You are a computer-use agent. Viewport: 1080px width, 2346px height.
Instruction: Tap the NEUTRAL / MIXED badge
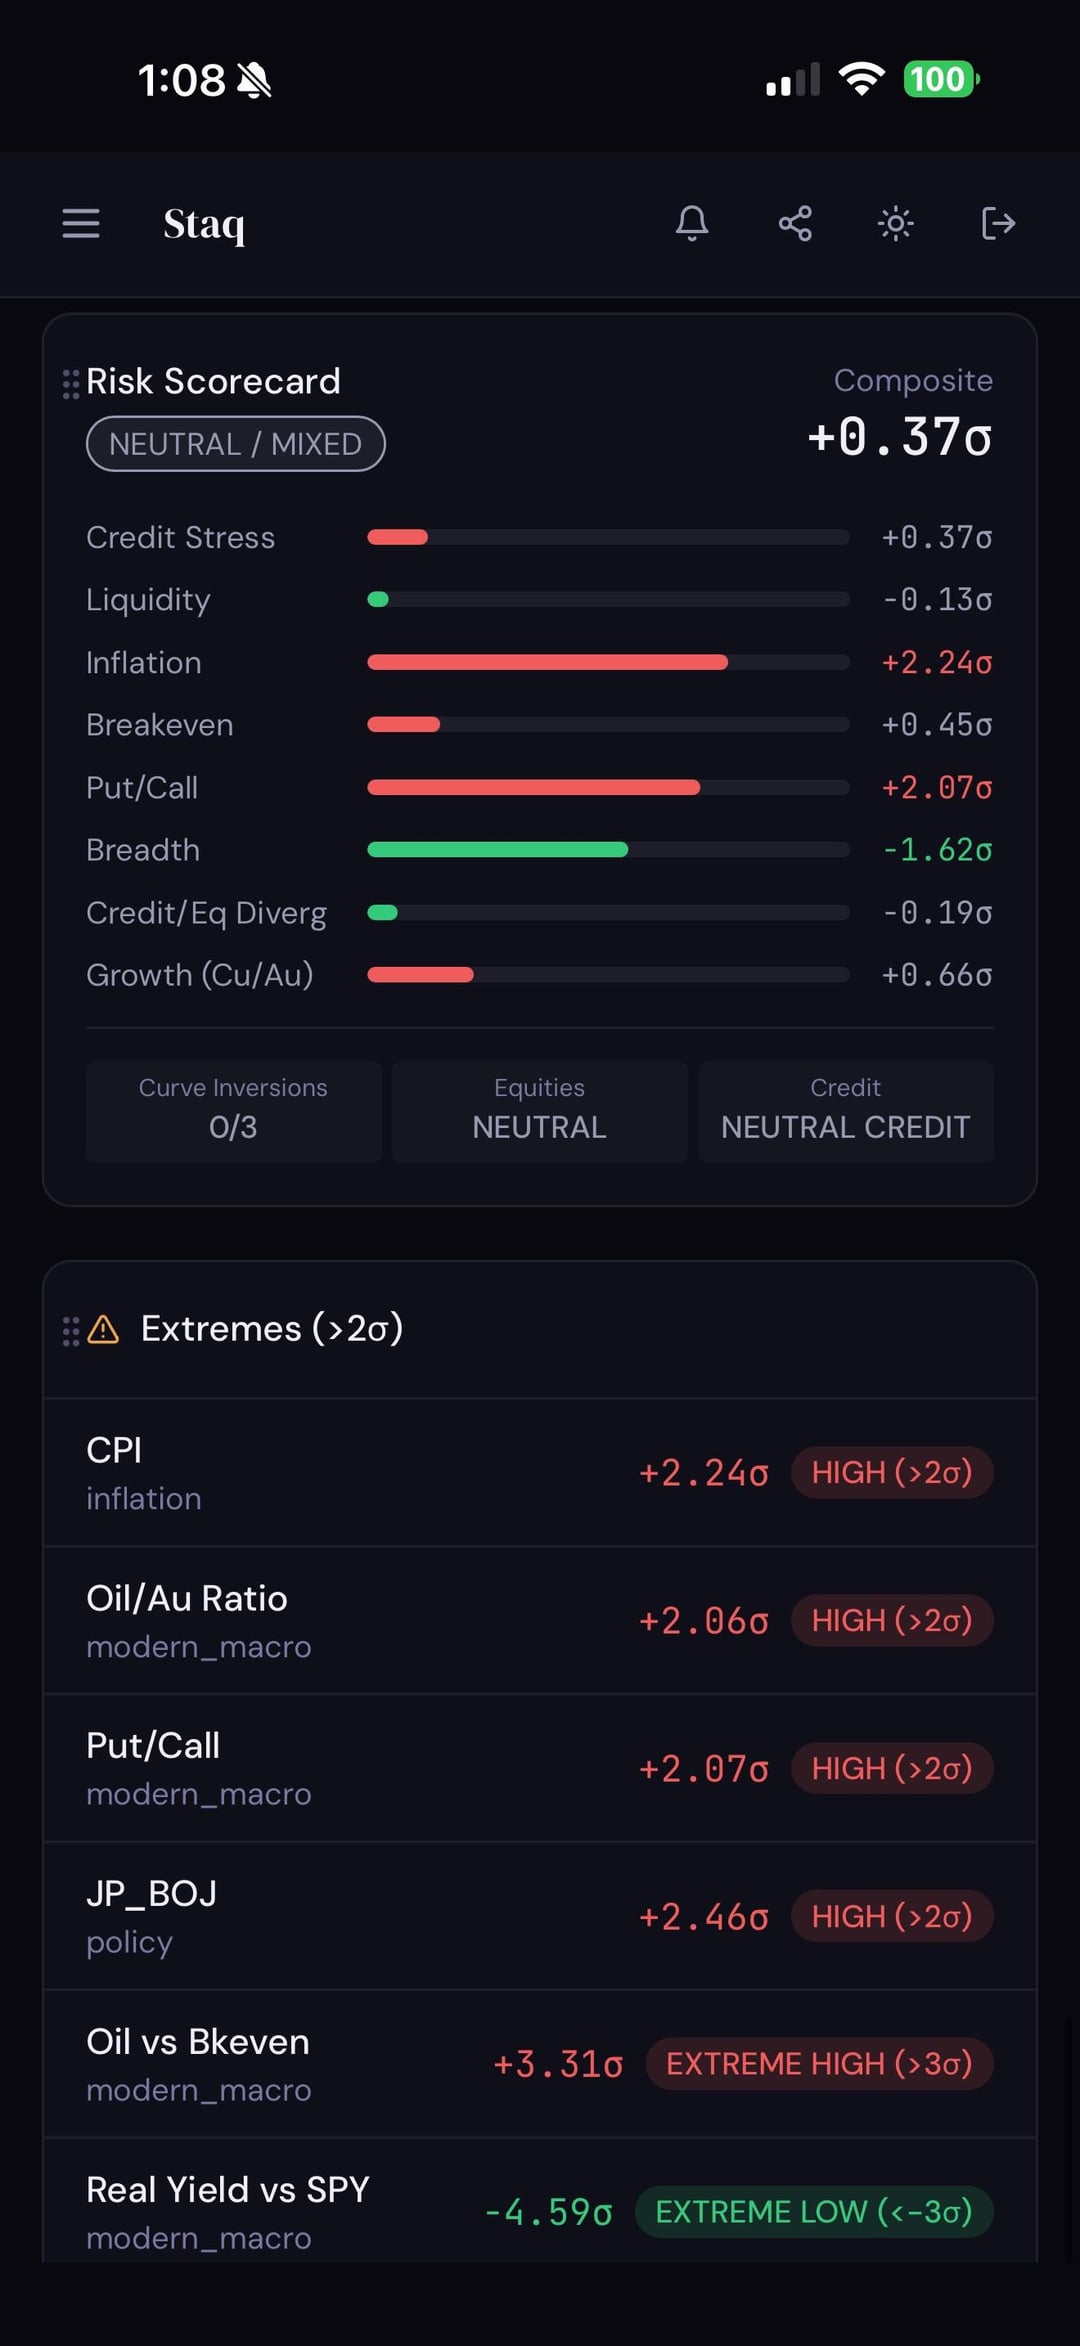[x=236, y=444]
